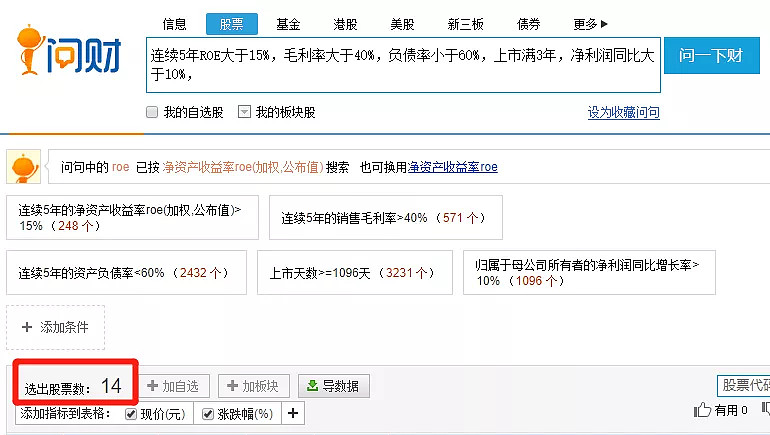Uncheck the 涨跌幅(%) indicator checkbox
Screen dimensions: 770x435
[x=208, y=413]
